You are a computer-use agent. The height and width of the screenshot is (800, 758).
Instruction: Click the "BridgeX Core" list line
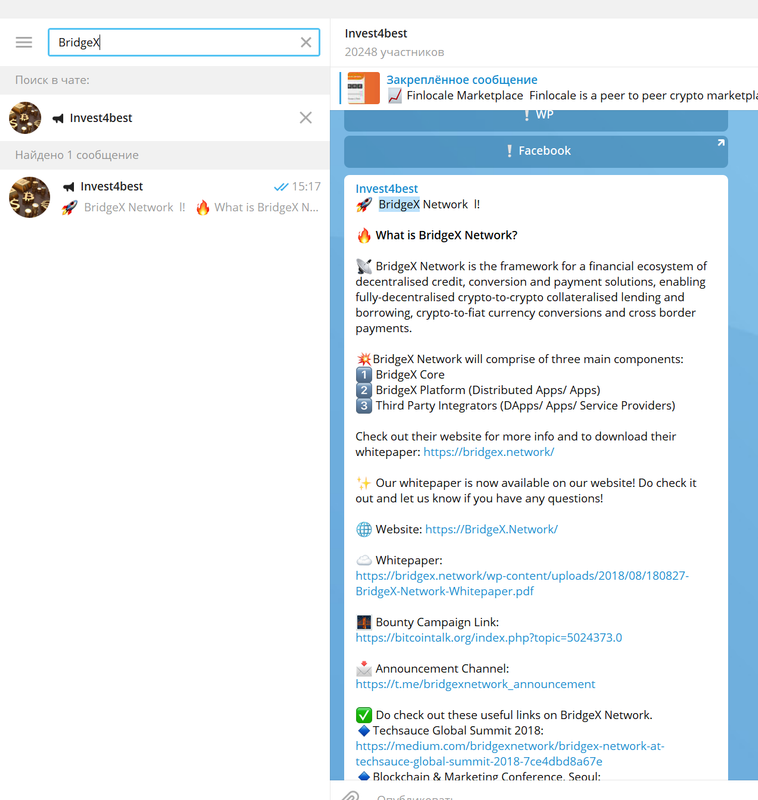pyautogui.click(x=410, y=374)
